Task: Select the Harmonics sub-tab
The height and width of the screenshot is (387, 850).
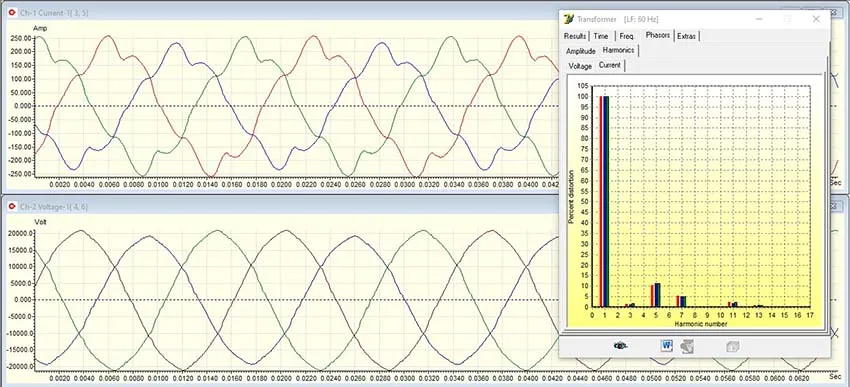Action: 619,50
